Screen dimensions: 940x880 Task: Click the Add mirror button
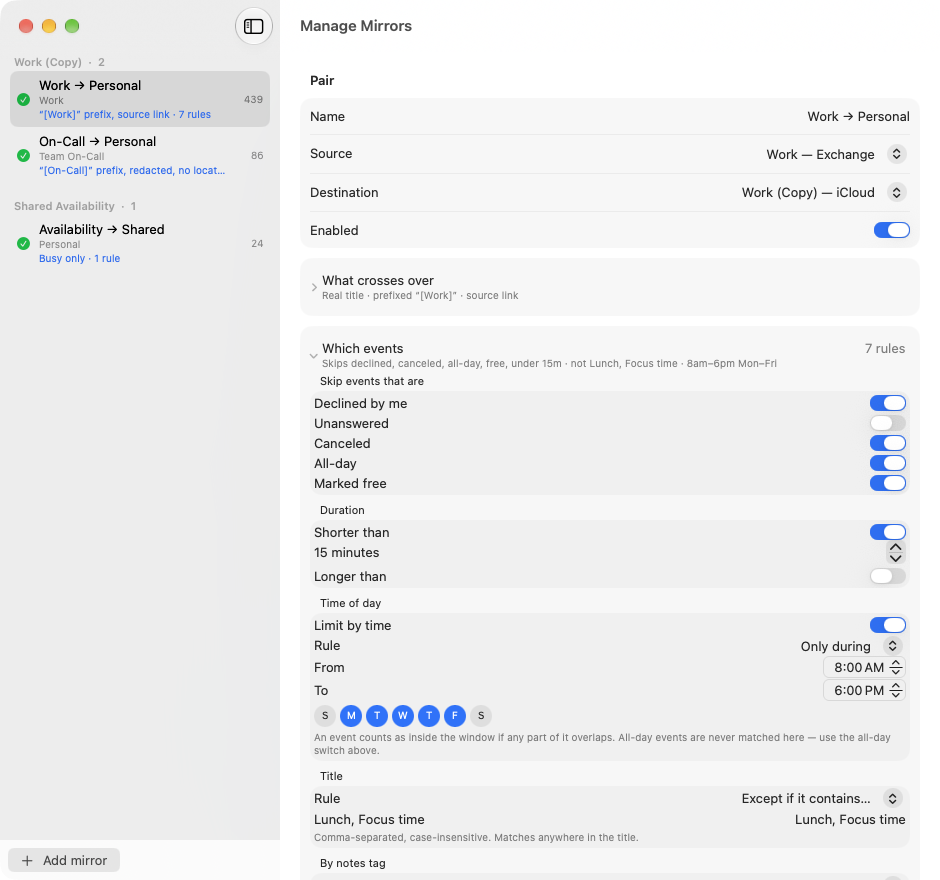pyautogui.click(x=64, y=860)
